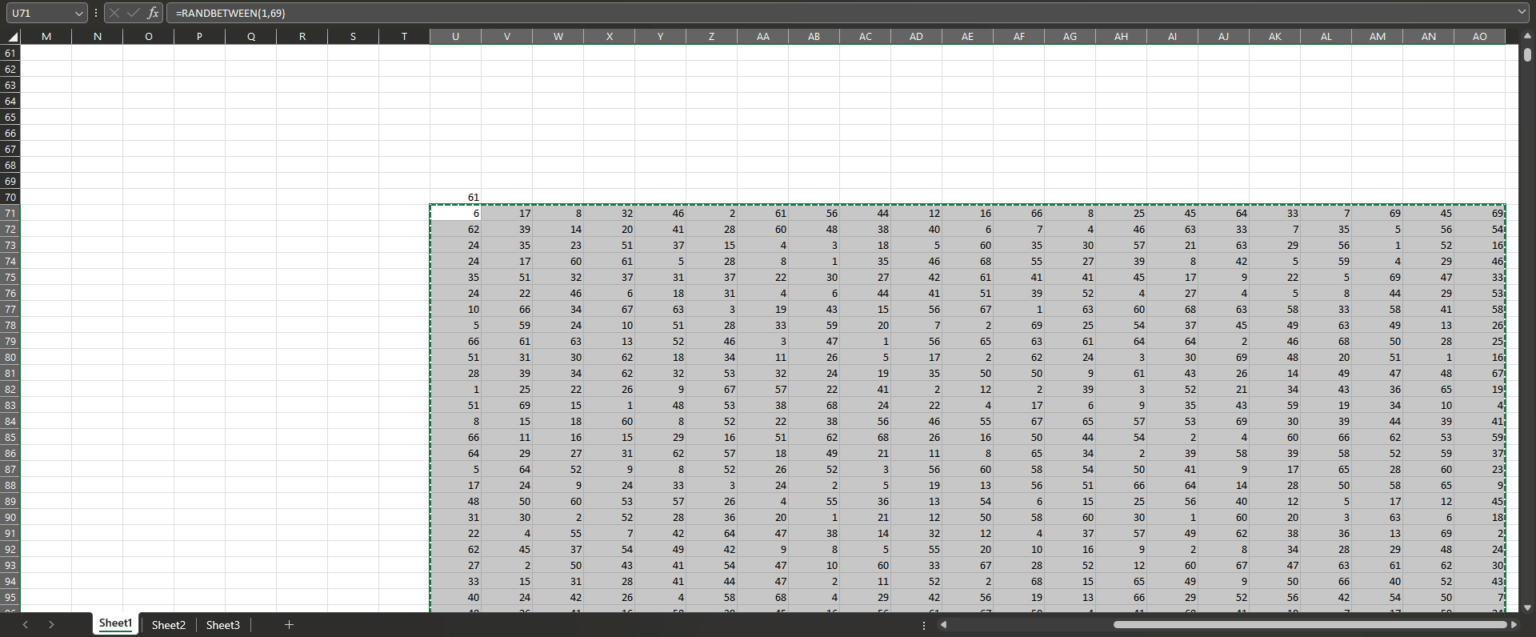This screenshot has width=1536, height=637.
Task: Click the Select All triangle above the row headers
Action: tap(12, 36)
